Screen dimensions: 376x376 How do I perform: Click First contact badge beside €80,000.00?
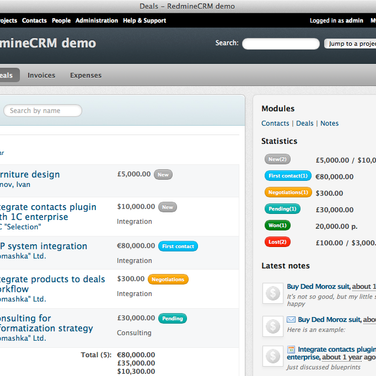tap(178, 246)
